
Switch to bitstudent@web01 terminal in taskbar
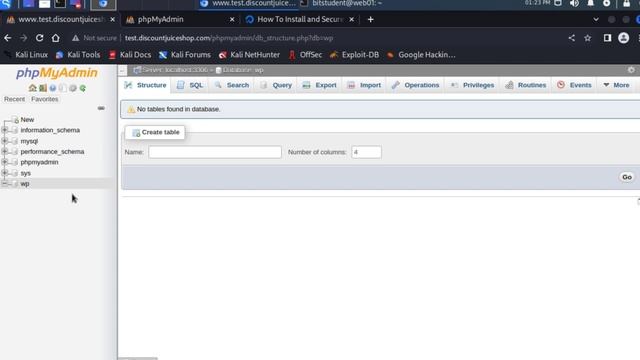coord(341,3)
